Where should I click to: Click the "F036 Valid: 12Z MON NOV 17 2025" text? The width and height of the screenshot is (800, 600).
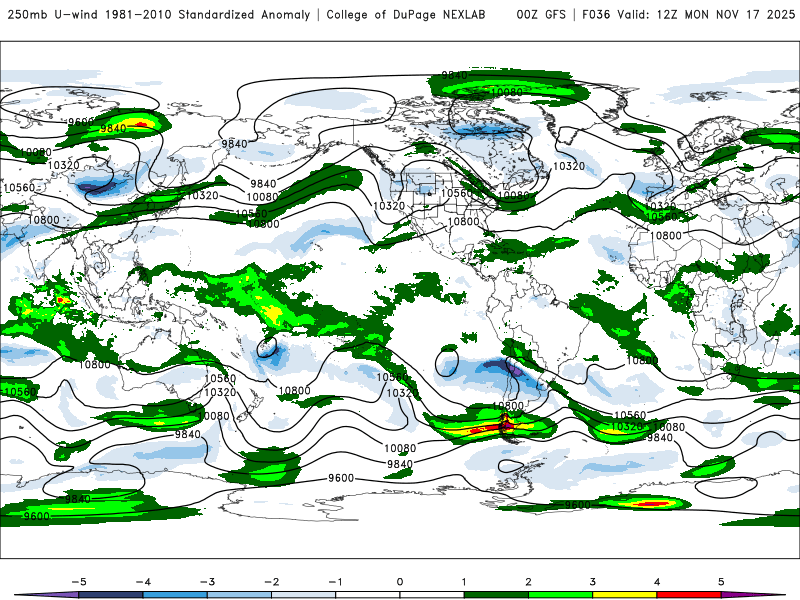pos(688,14)
